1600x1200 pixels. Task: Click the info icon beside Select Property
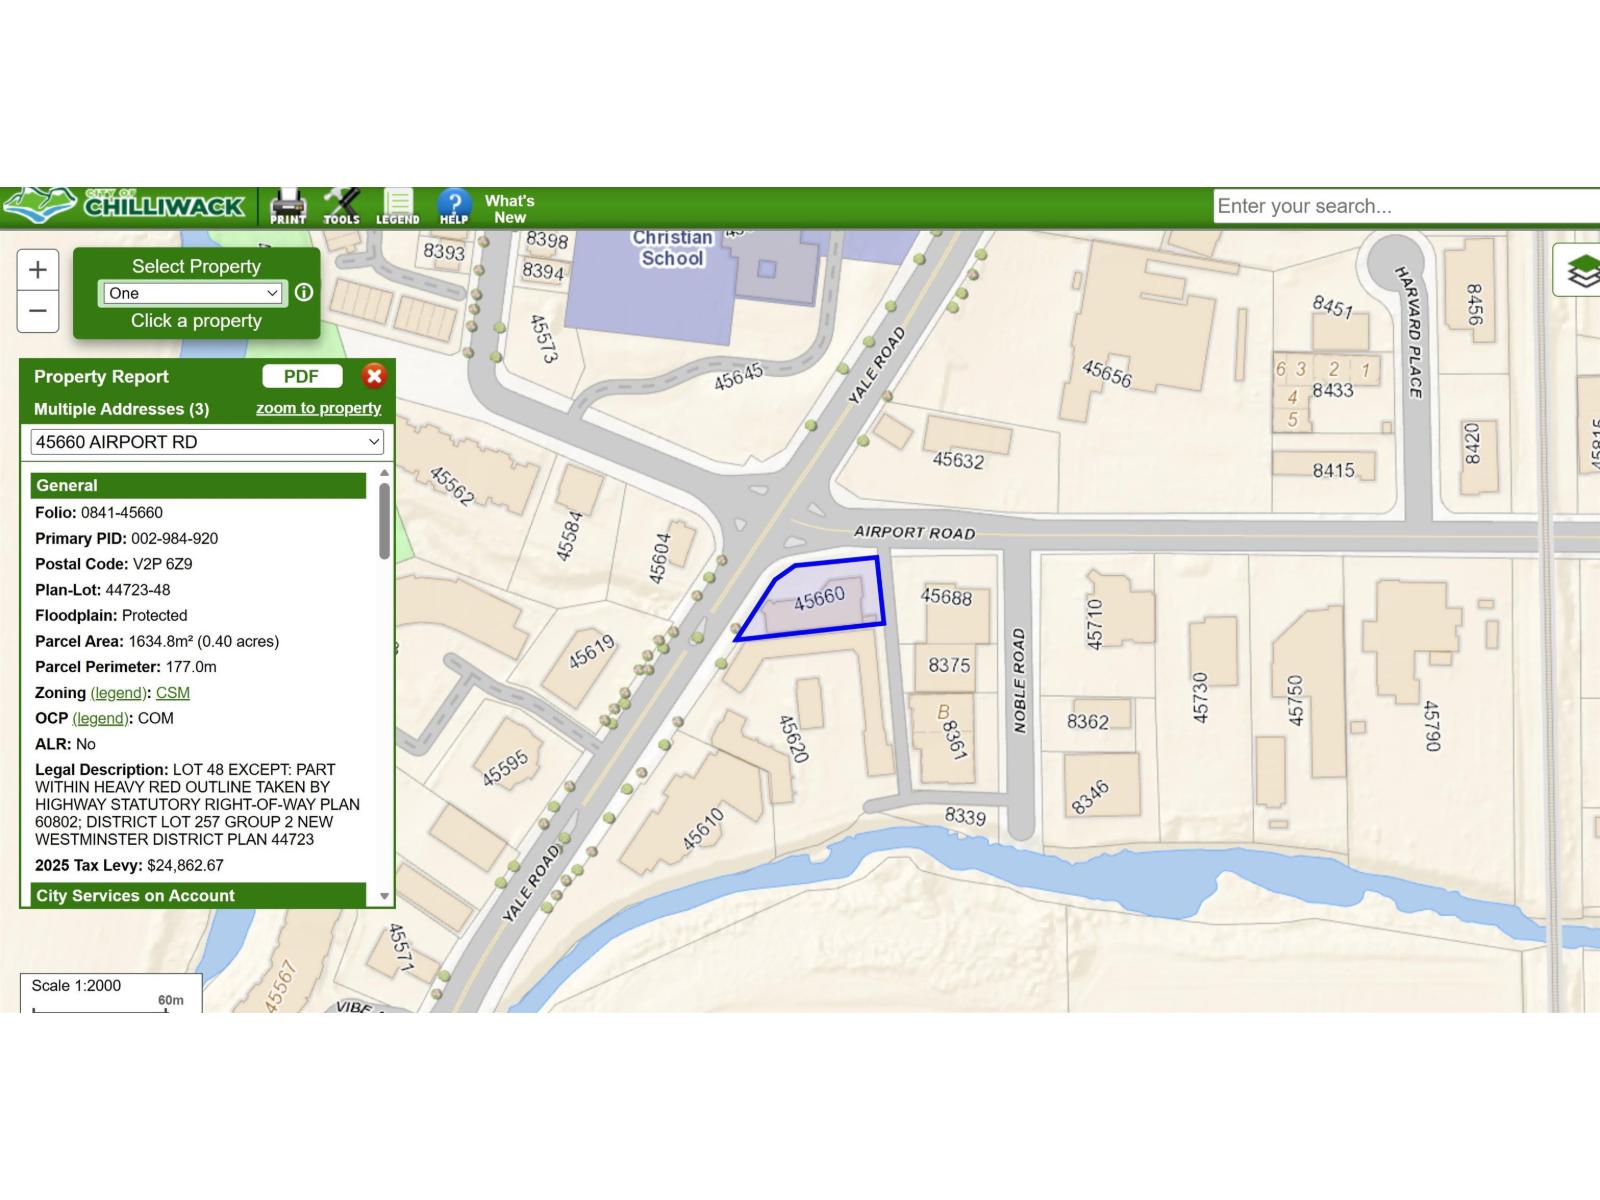click(305, 293)
